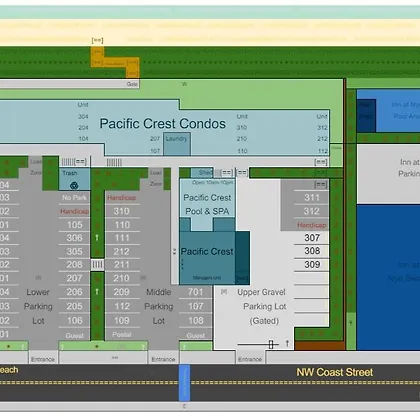The image size is (420, 420).
Task: Click the up arrow beside parking space 306
Action: pyautogui.click(x=97, y=237)
